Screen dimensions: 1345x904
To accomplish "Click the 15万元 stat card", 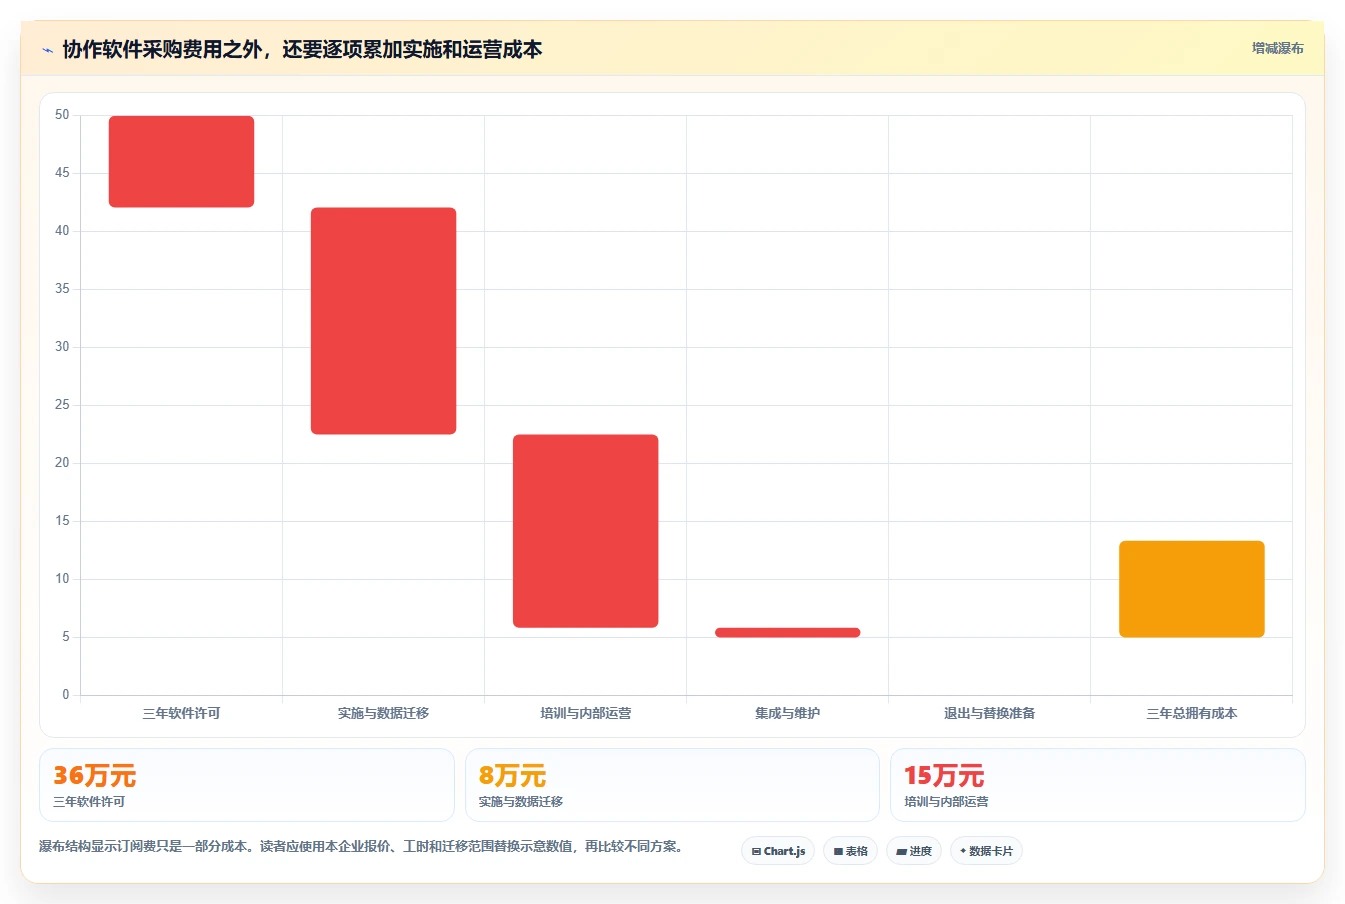I will (x=1097, y=785).
